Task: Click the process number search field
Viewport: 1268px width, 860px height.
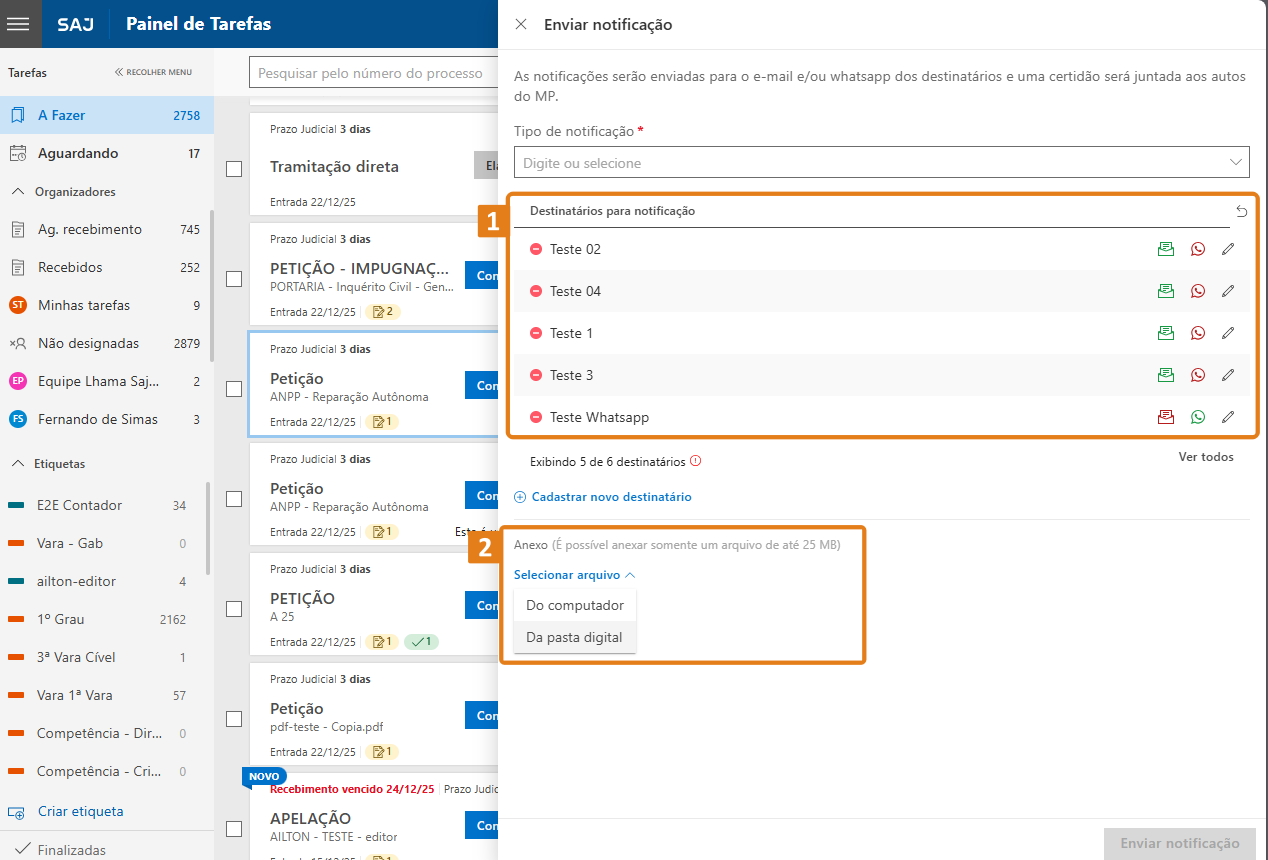Action: (372, 73)
